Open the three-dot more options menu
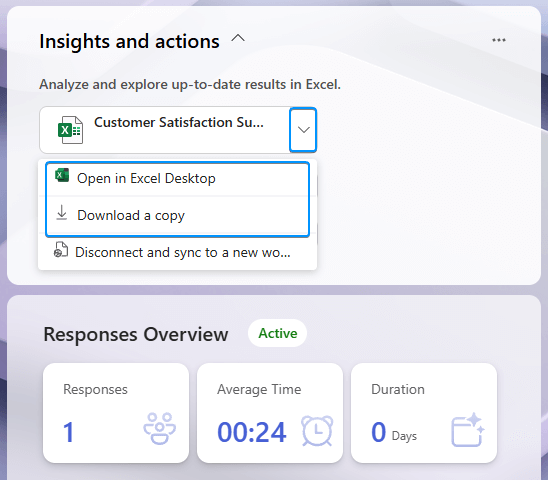The width and height of the screenshot is (548, 480). point(499,40)
